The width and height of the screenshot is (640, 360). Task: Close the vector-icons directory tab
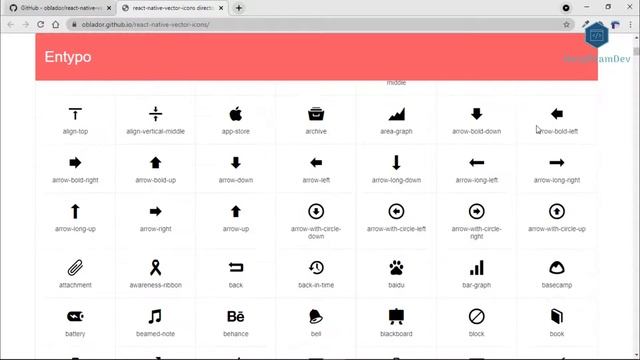pyautogui.click(x=221, y=8)
